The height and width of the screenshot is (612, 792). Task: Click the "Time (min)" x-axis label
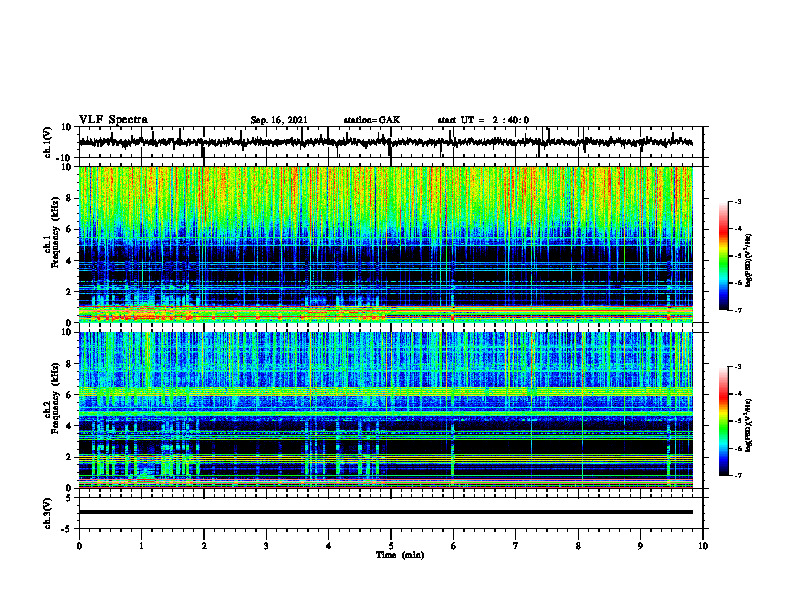point(400,555)
